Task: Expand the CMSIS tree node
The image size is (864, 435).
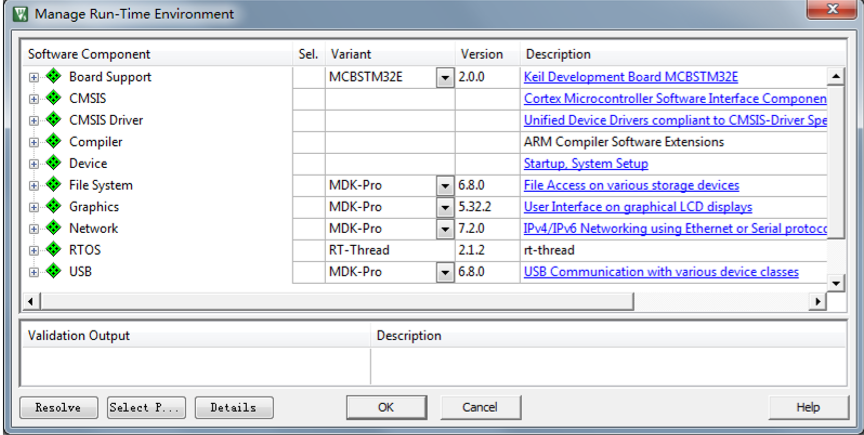Action: coord(34,99)
